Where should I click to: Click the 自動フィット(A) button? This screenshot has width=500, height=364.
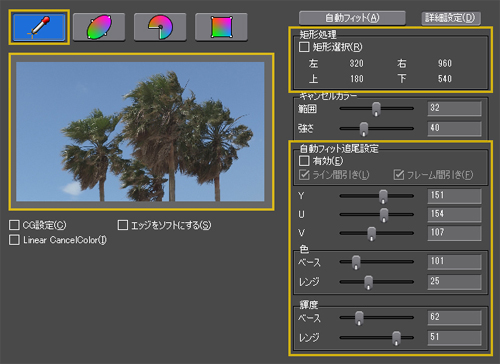click(x=352, y=18)
